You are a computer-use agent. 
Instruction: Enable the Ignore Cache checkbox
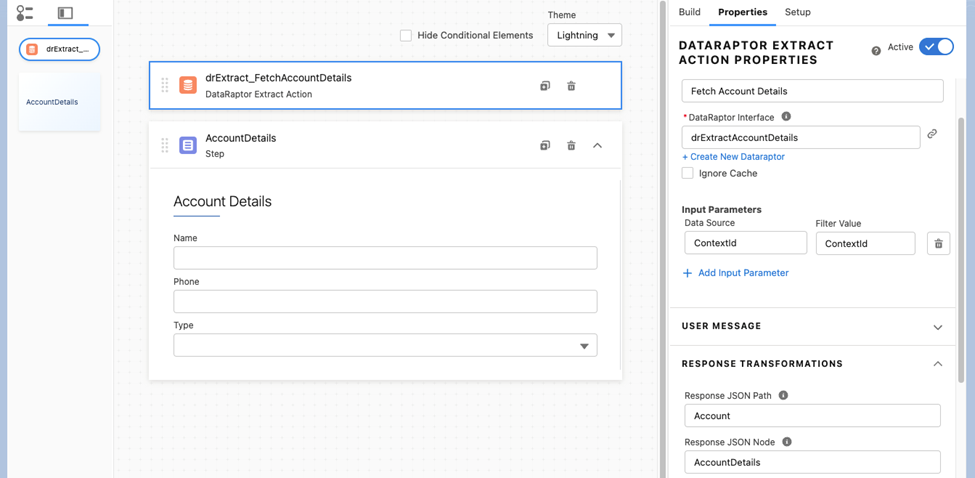687,173
